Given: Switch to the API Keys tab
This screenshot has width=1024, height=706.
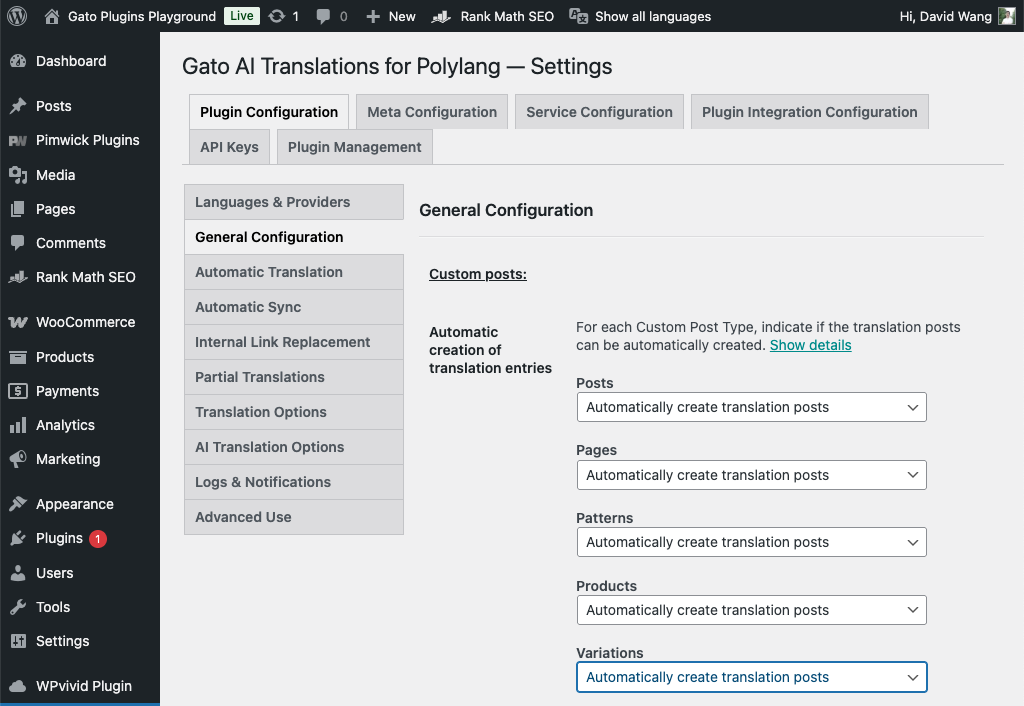Looking at the screenshot, I should point(228,146).
